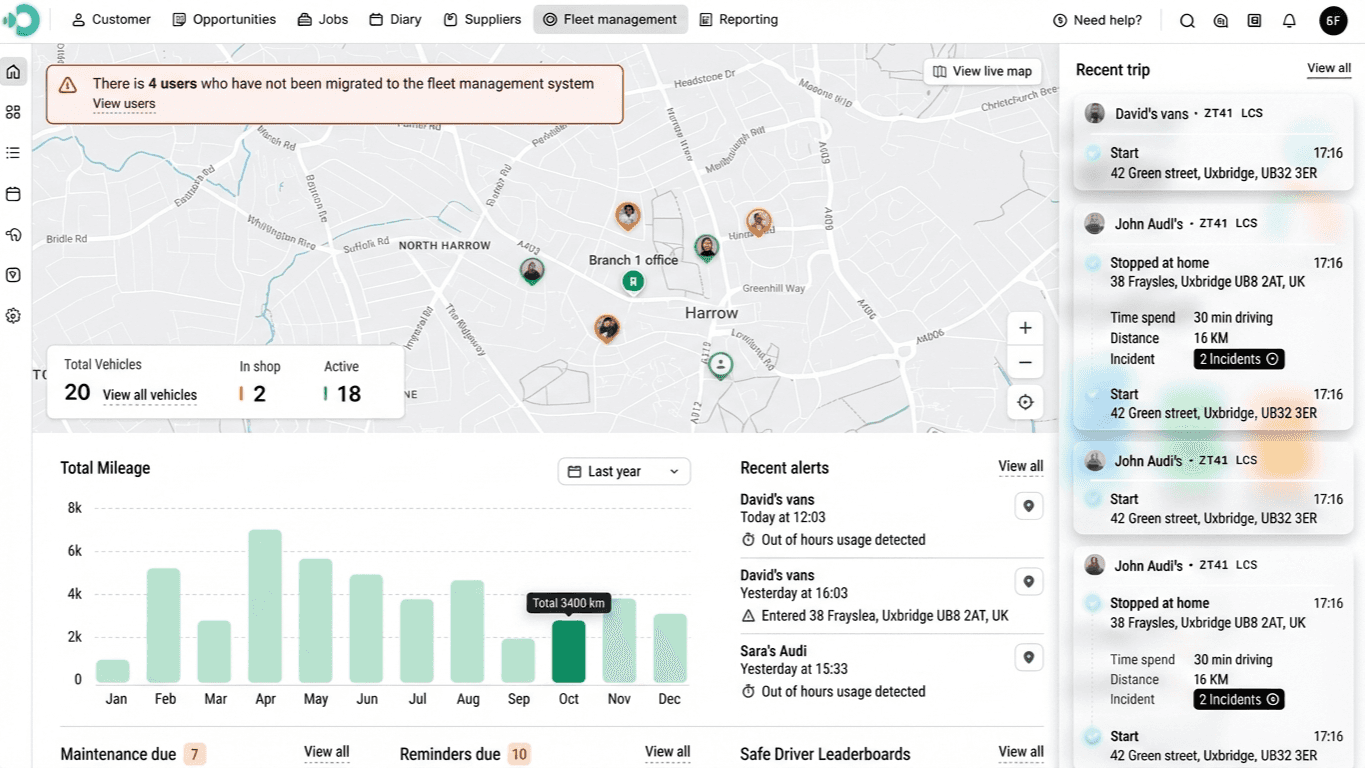Expand the lower 2 Incidents badge
Screen dimensions: 1365x768
click(1239, 700)
